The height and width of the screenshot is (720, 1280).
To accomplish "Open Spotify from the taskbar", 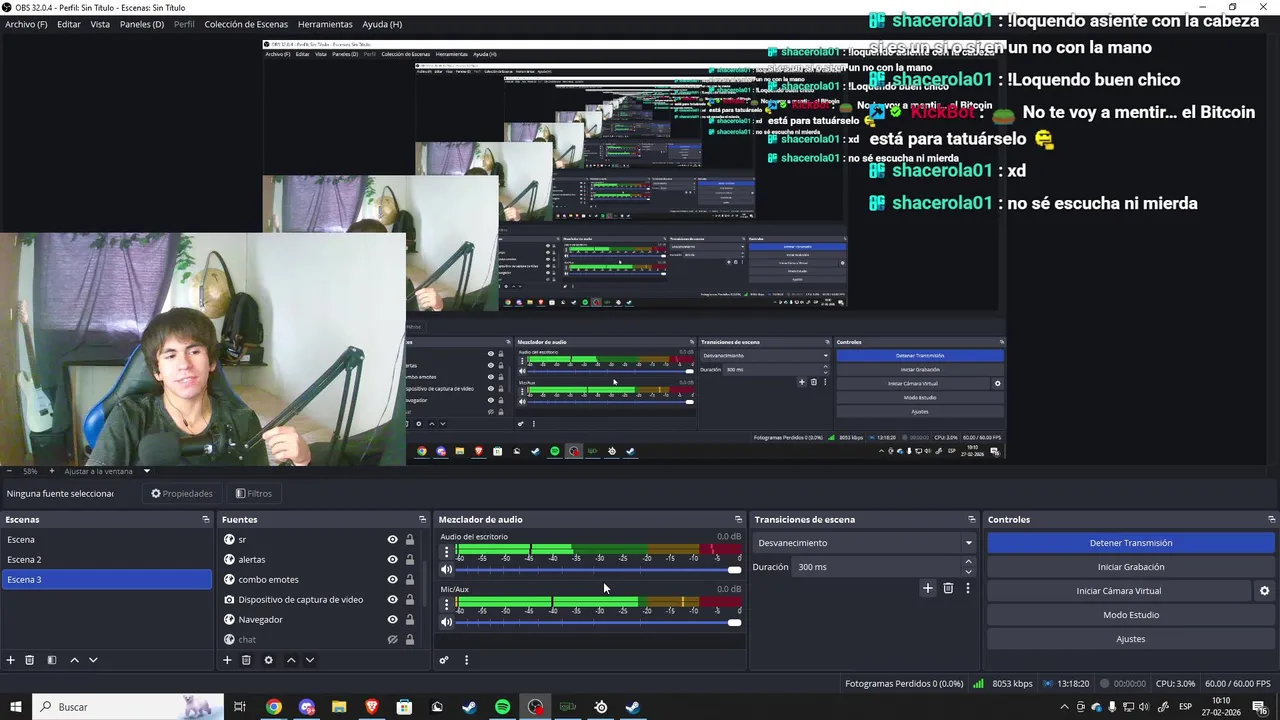I will point(502,707).
